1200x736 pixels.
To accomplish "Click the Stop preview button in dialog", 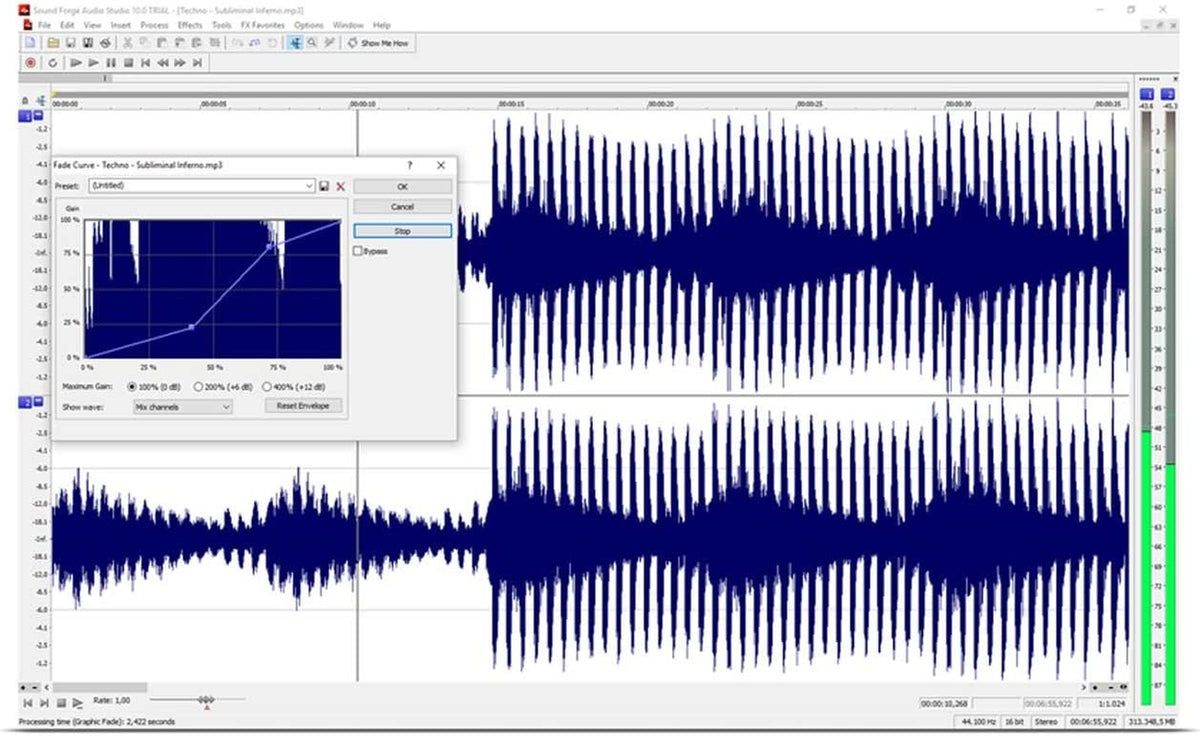I will tap(402, 231).
